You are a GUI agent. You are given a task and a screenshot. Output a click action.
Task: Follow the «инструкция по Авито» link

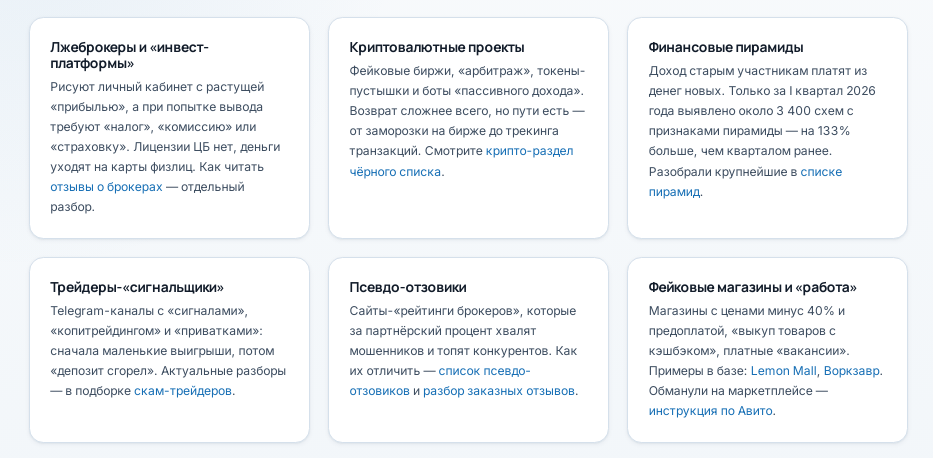[710, 410]
